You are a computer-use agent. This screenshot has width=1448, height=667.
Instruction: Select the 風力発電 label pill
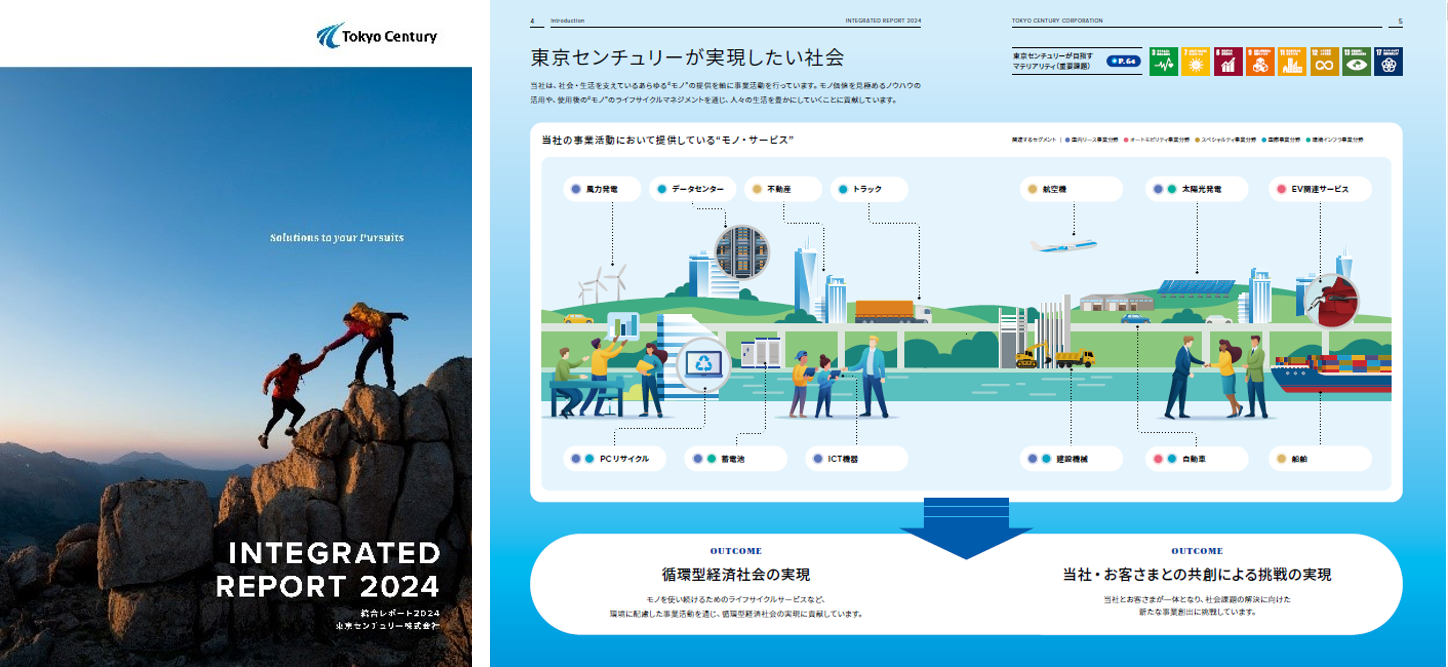[x=601, y=188]
